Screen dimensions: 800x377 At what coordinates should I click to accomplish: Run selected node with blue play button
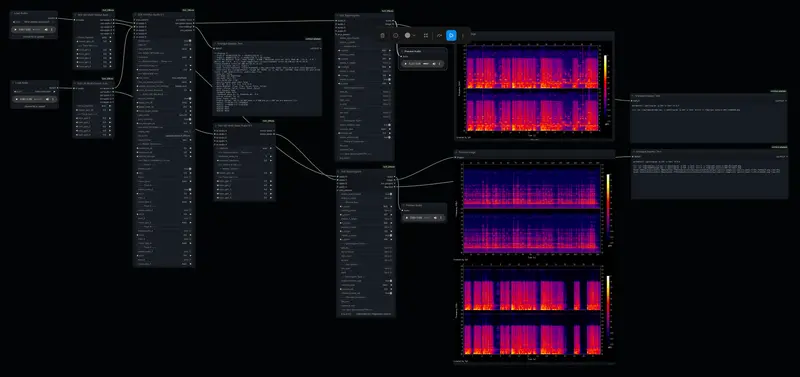(452, 36)
